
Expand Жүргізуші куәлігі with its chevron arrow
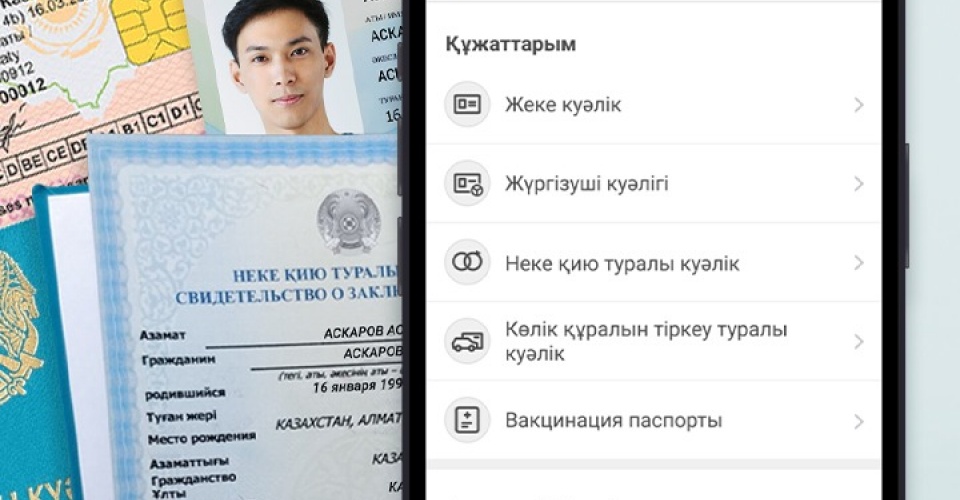859,184
